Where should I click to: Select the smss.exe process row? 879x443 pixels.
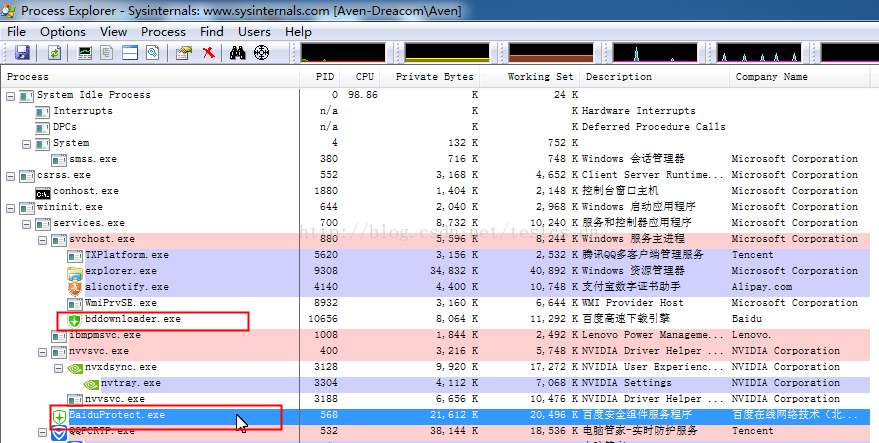click(x=435, y=160)
